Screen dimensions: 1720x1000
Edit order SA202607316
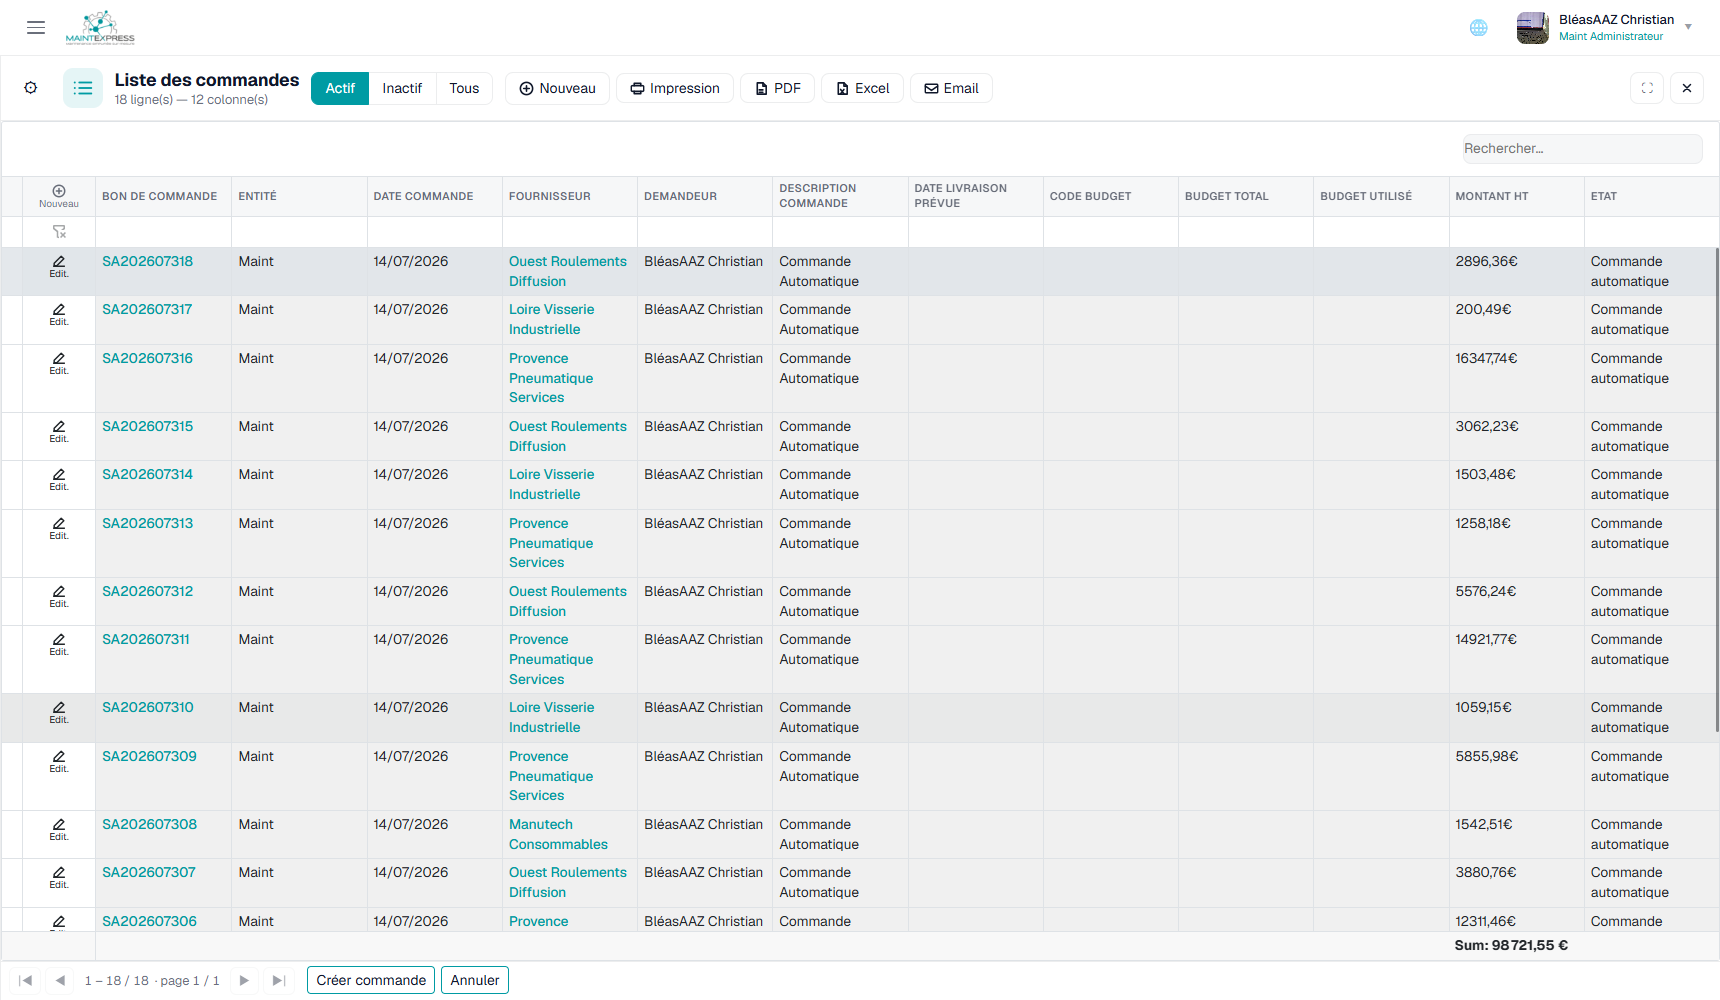click(x=59, y=363)
